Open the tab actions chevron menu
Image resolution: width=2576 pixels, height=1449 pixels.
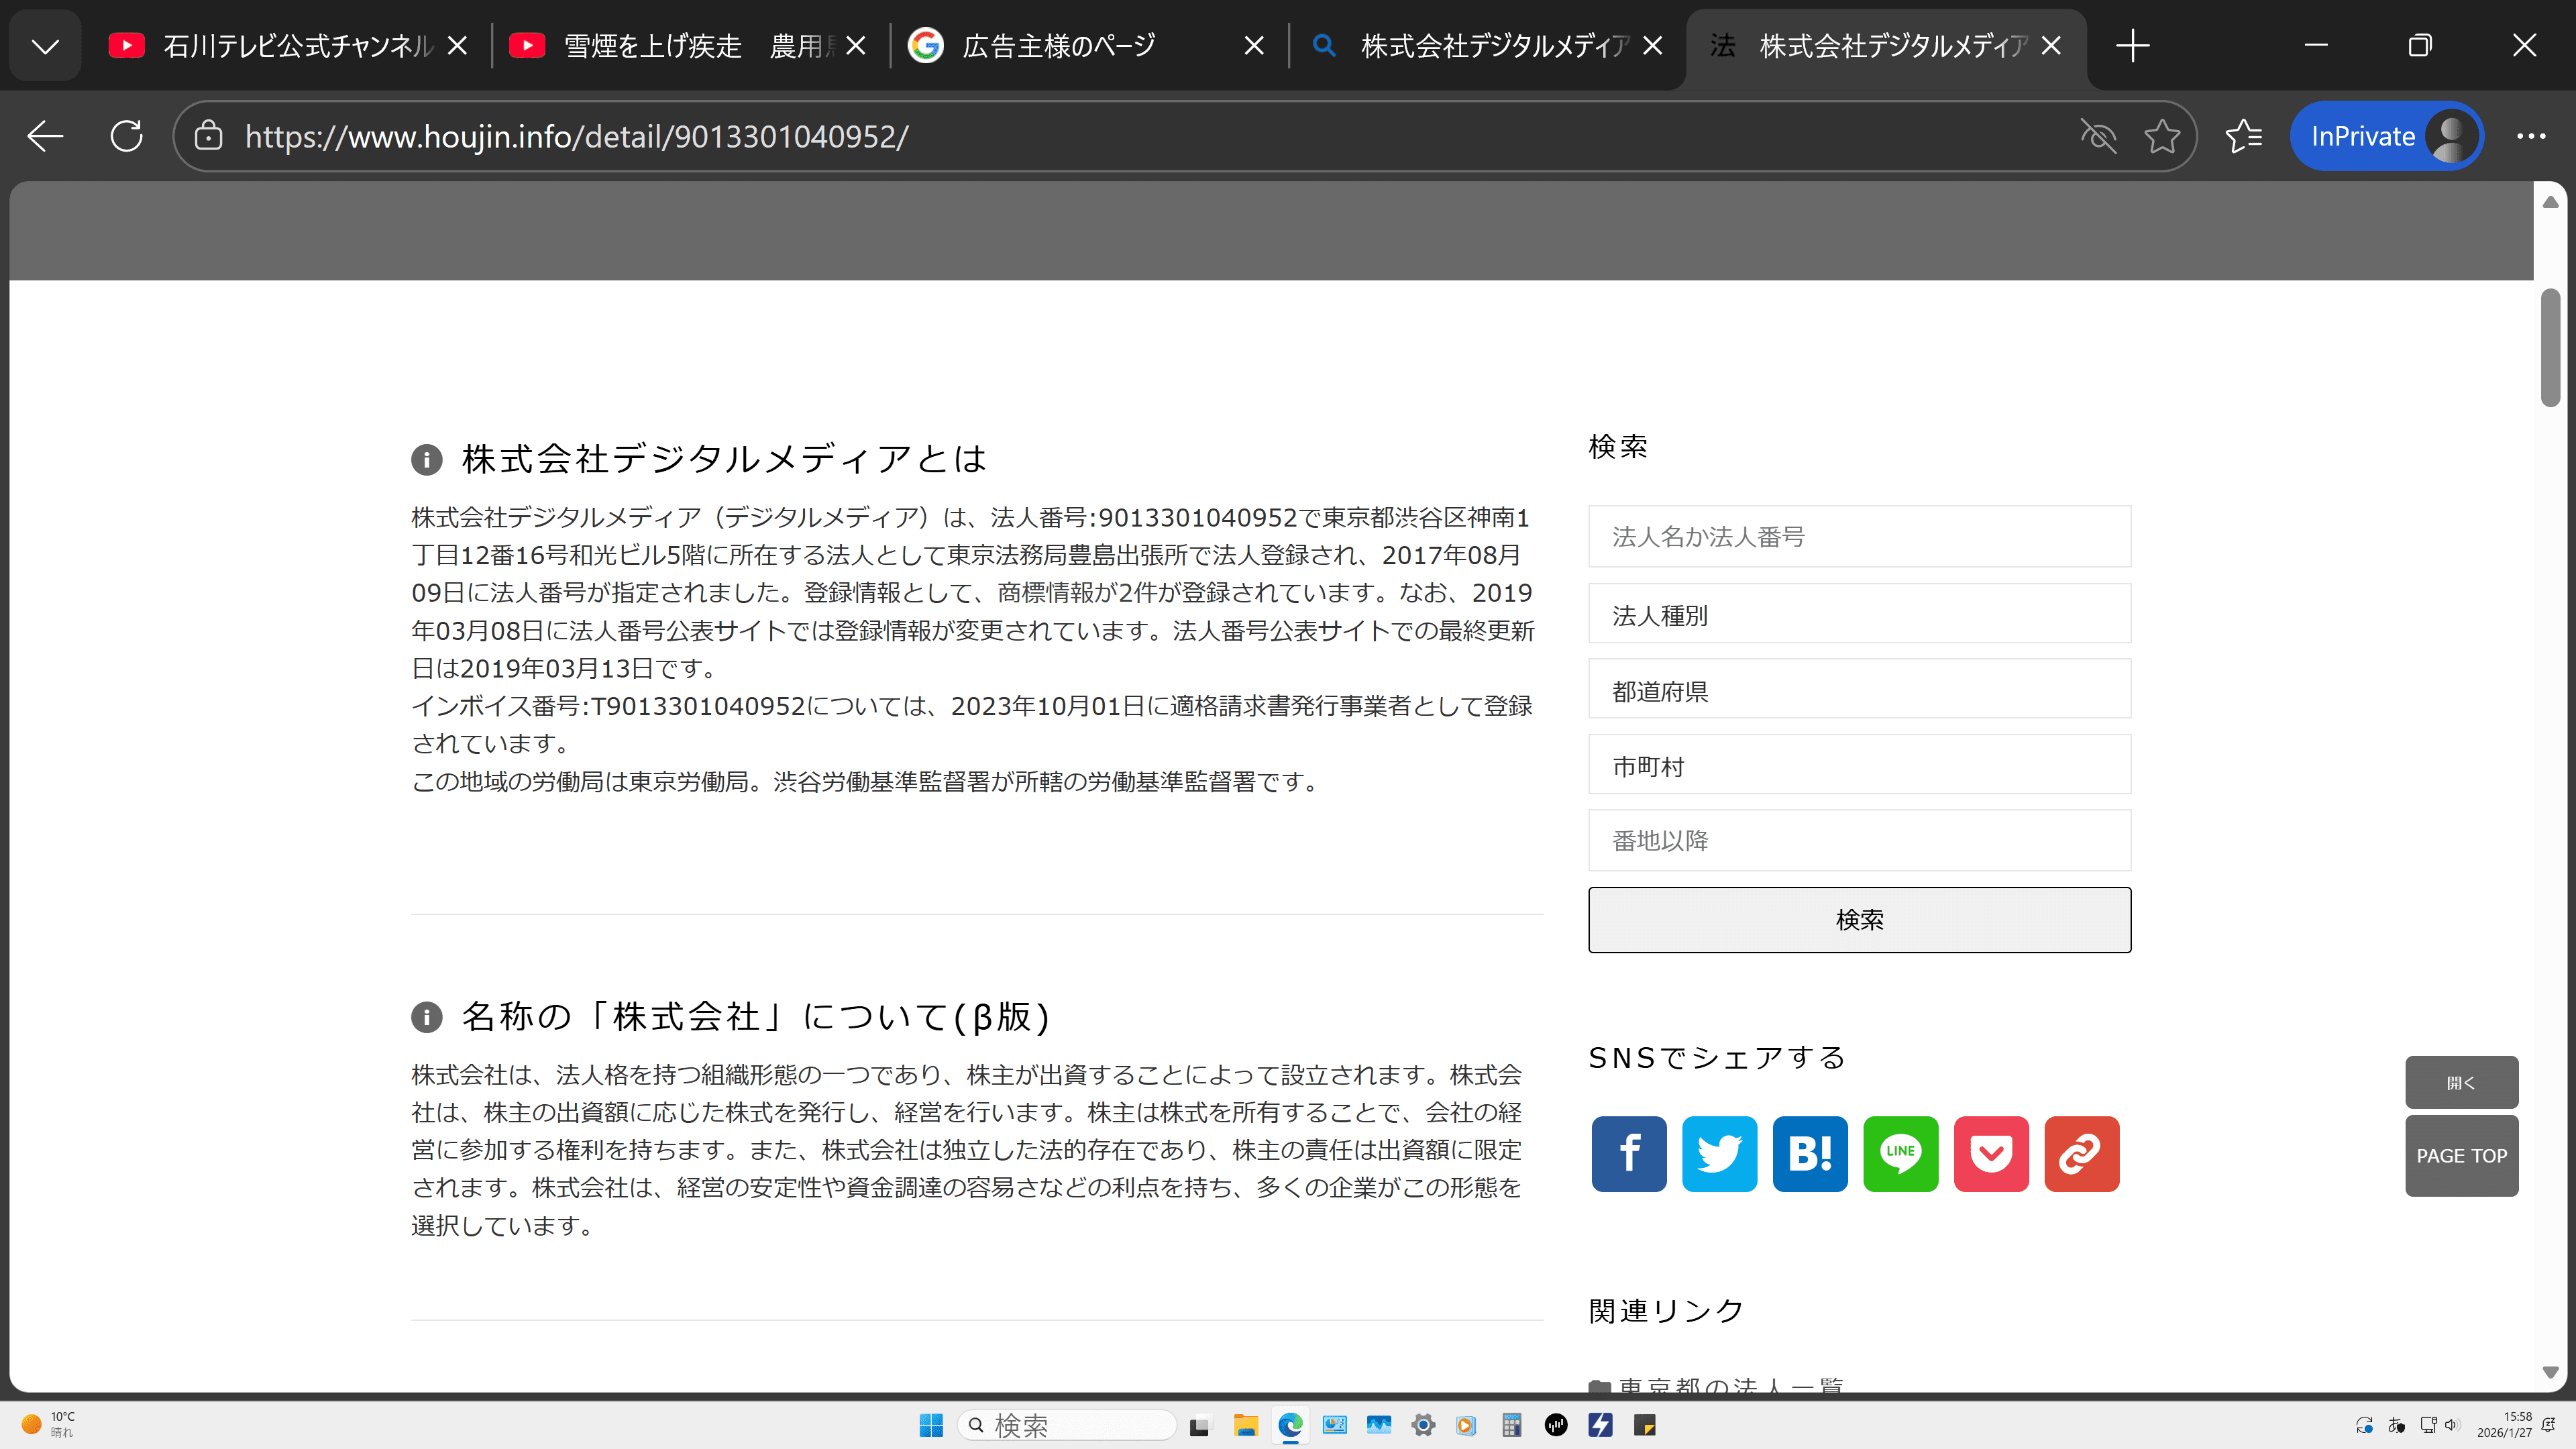pos(45,46)
